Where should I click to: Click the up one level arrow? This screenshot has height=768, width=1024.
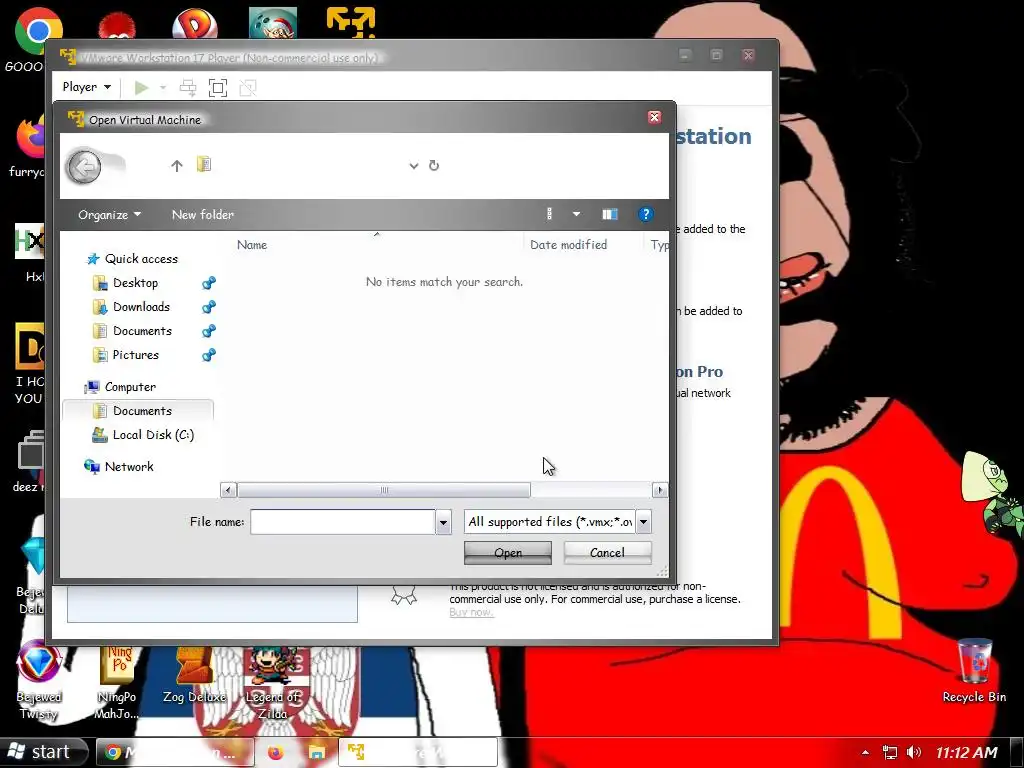(177, 166)
